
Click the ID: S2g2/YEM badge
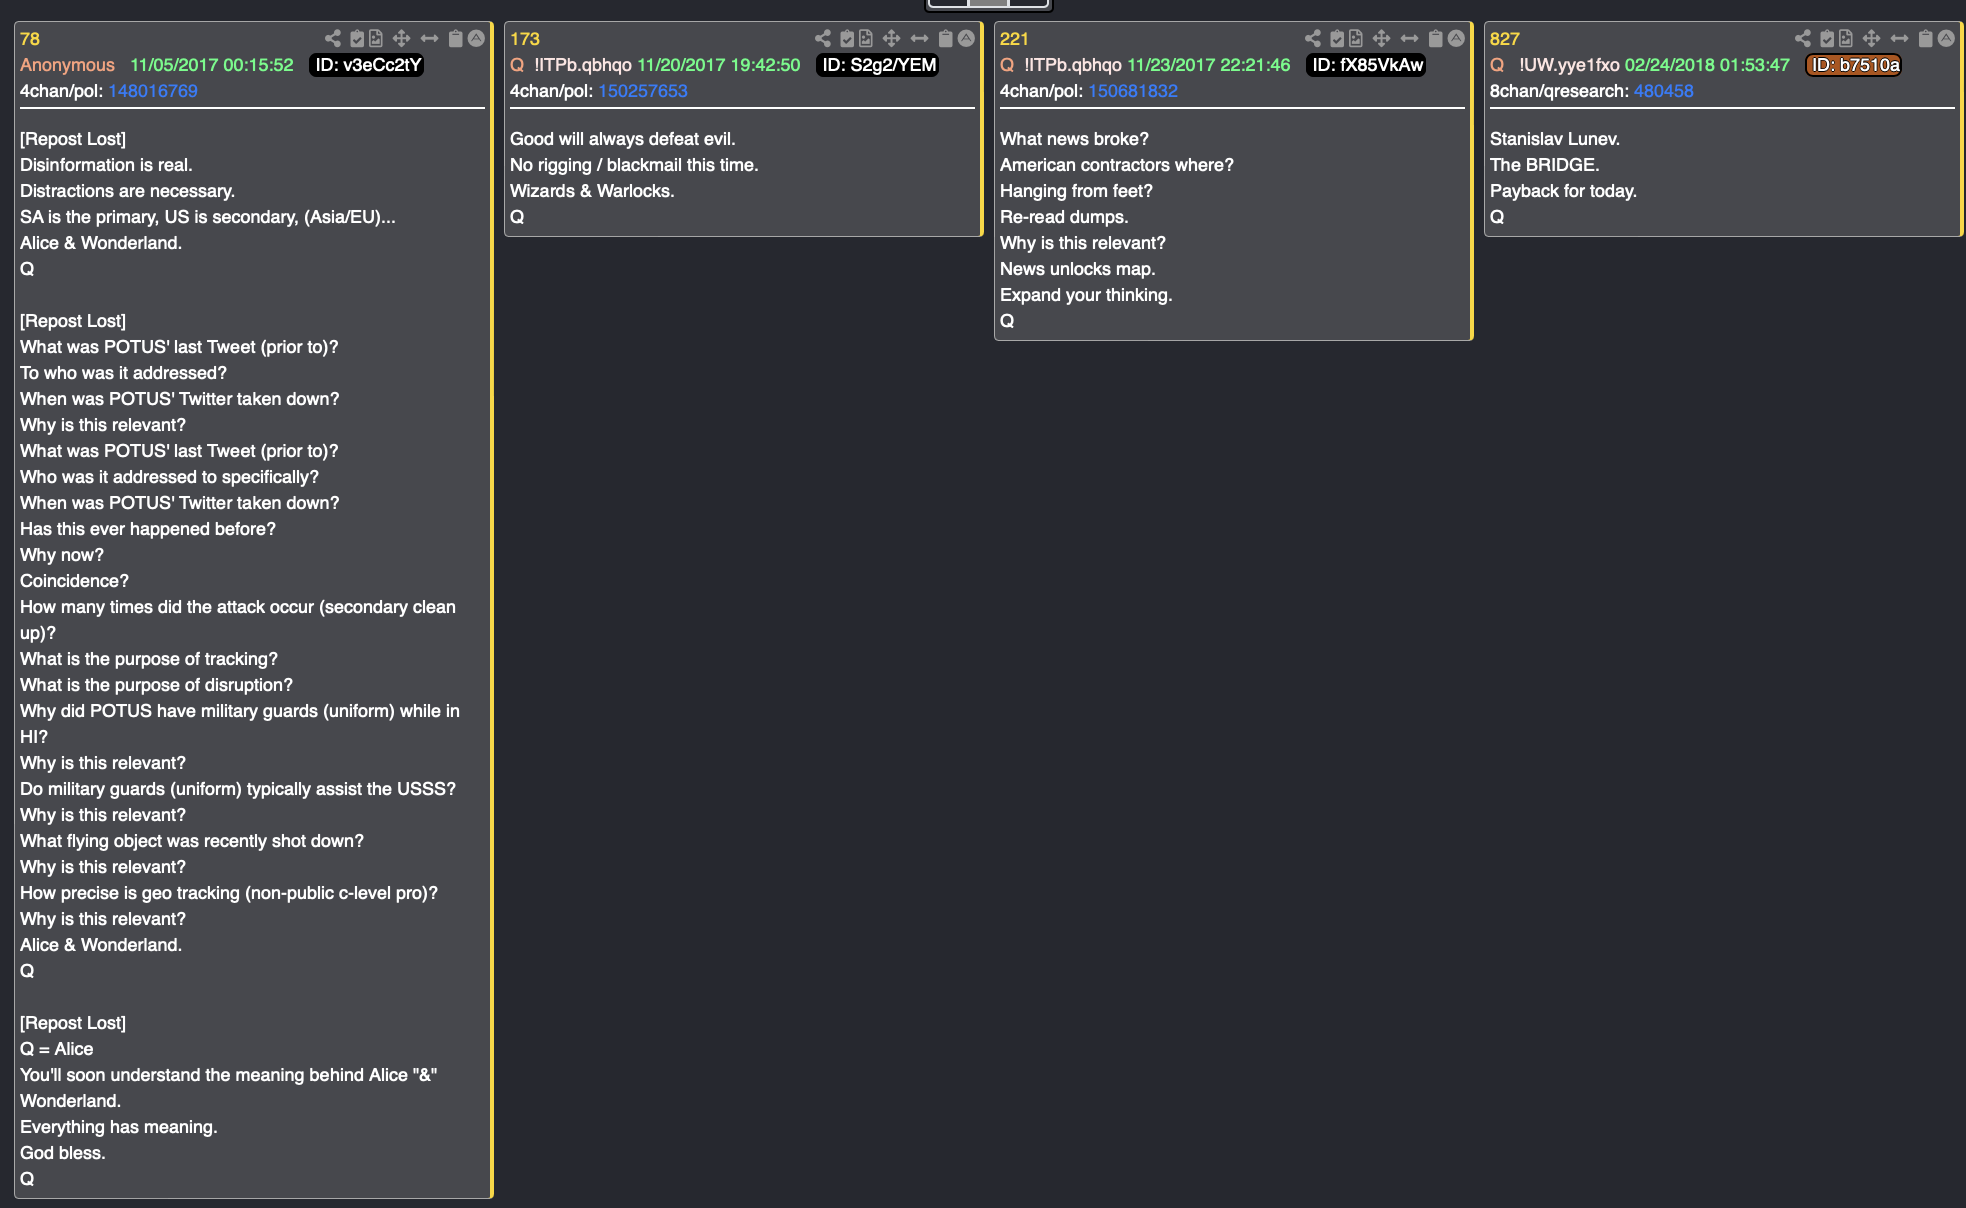pos(879,65)
